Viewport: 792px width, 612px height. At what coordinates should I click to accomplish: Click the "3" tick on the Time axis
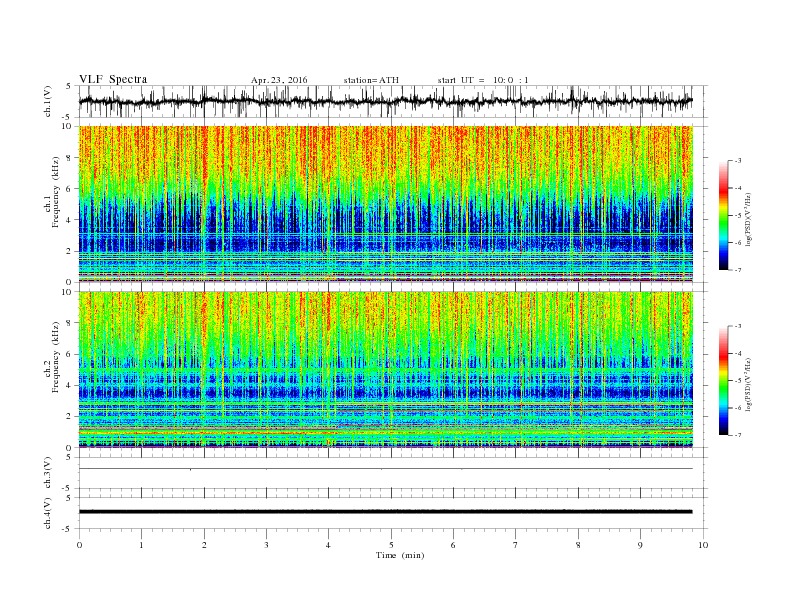[x=266, y=545]
